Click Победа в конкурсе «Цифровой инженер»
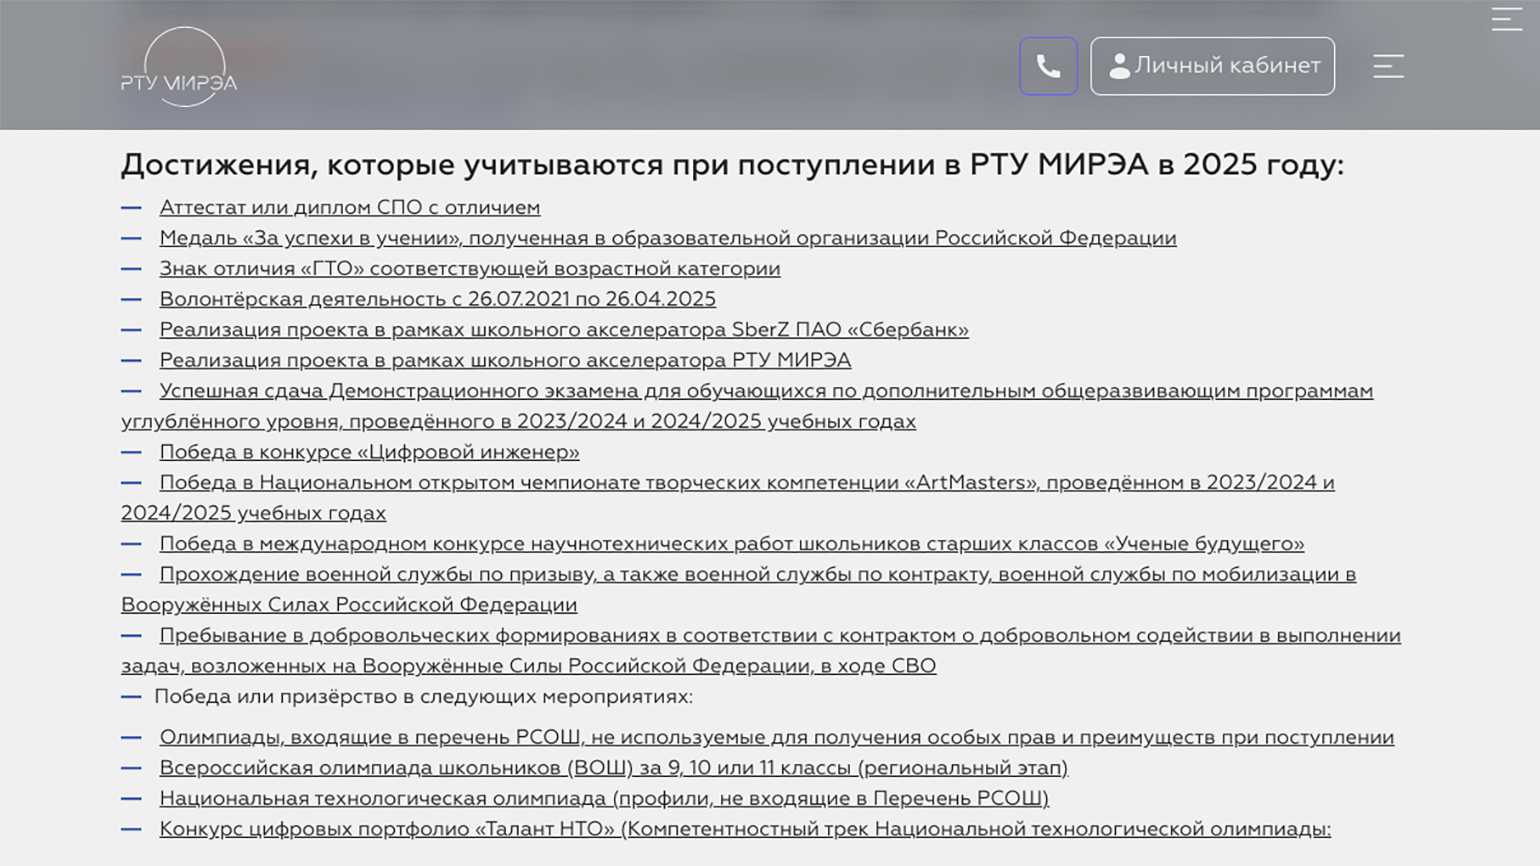 coord(369,452)
